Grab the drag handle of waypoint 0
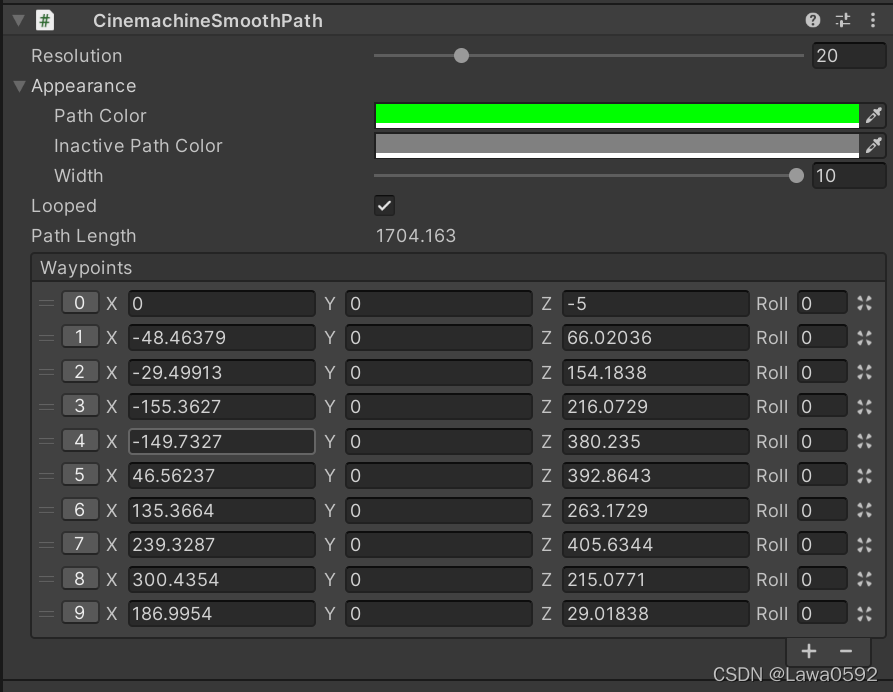Screen dimensions: 893x692 (46, 304)
